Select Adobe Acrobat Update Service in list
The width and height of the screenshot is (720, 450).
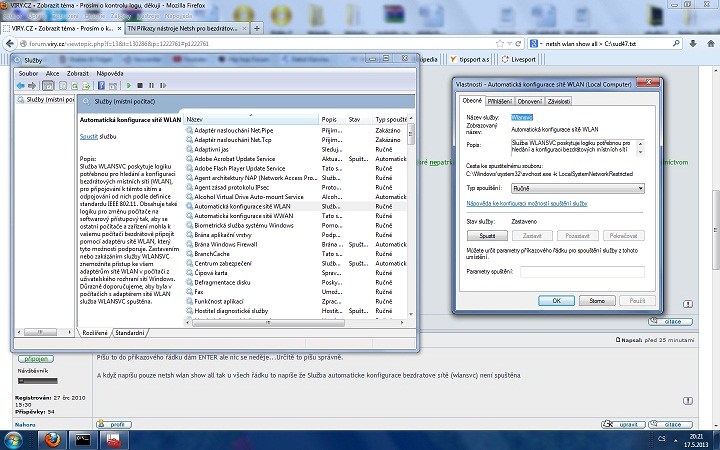[x=236, y=158]
